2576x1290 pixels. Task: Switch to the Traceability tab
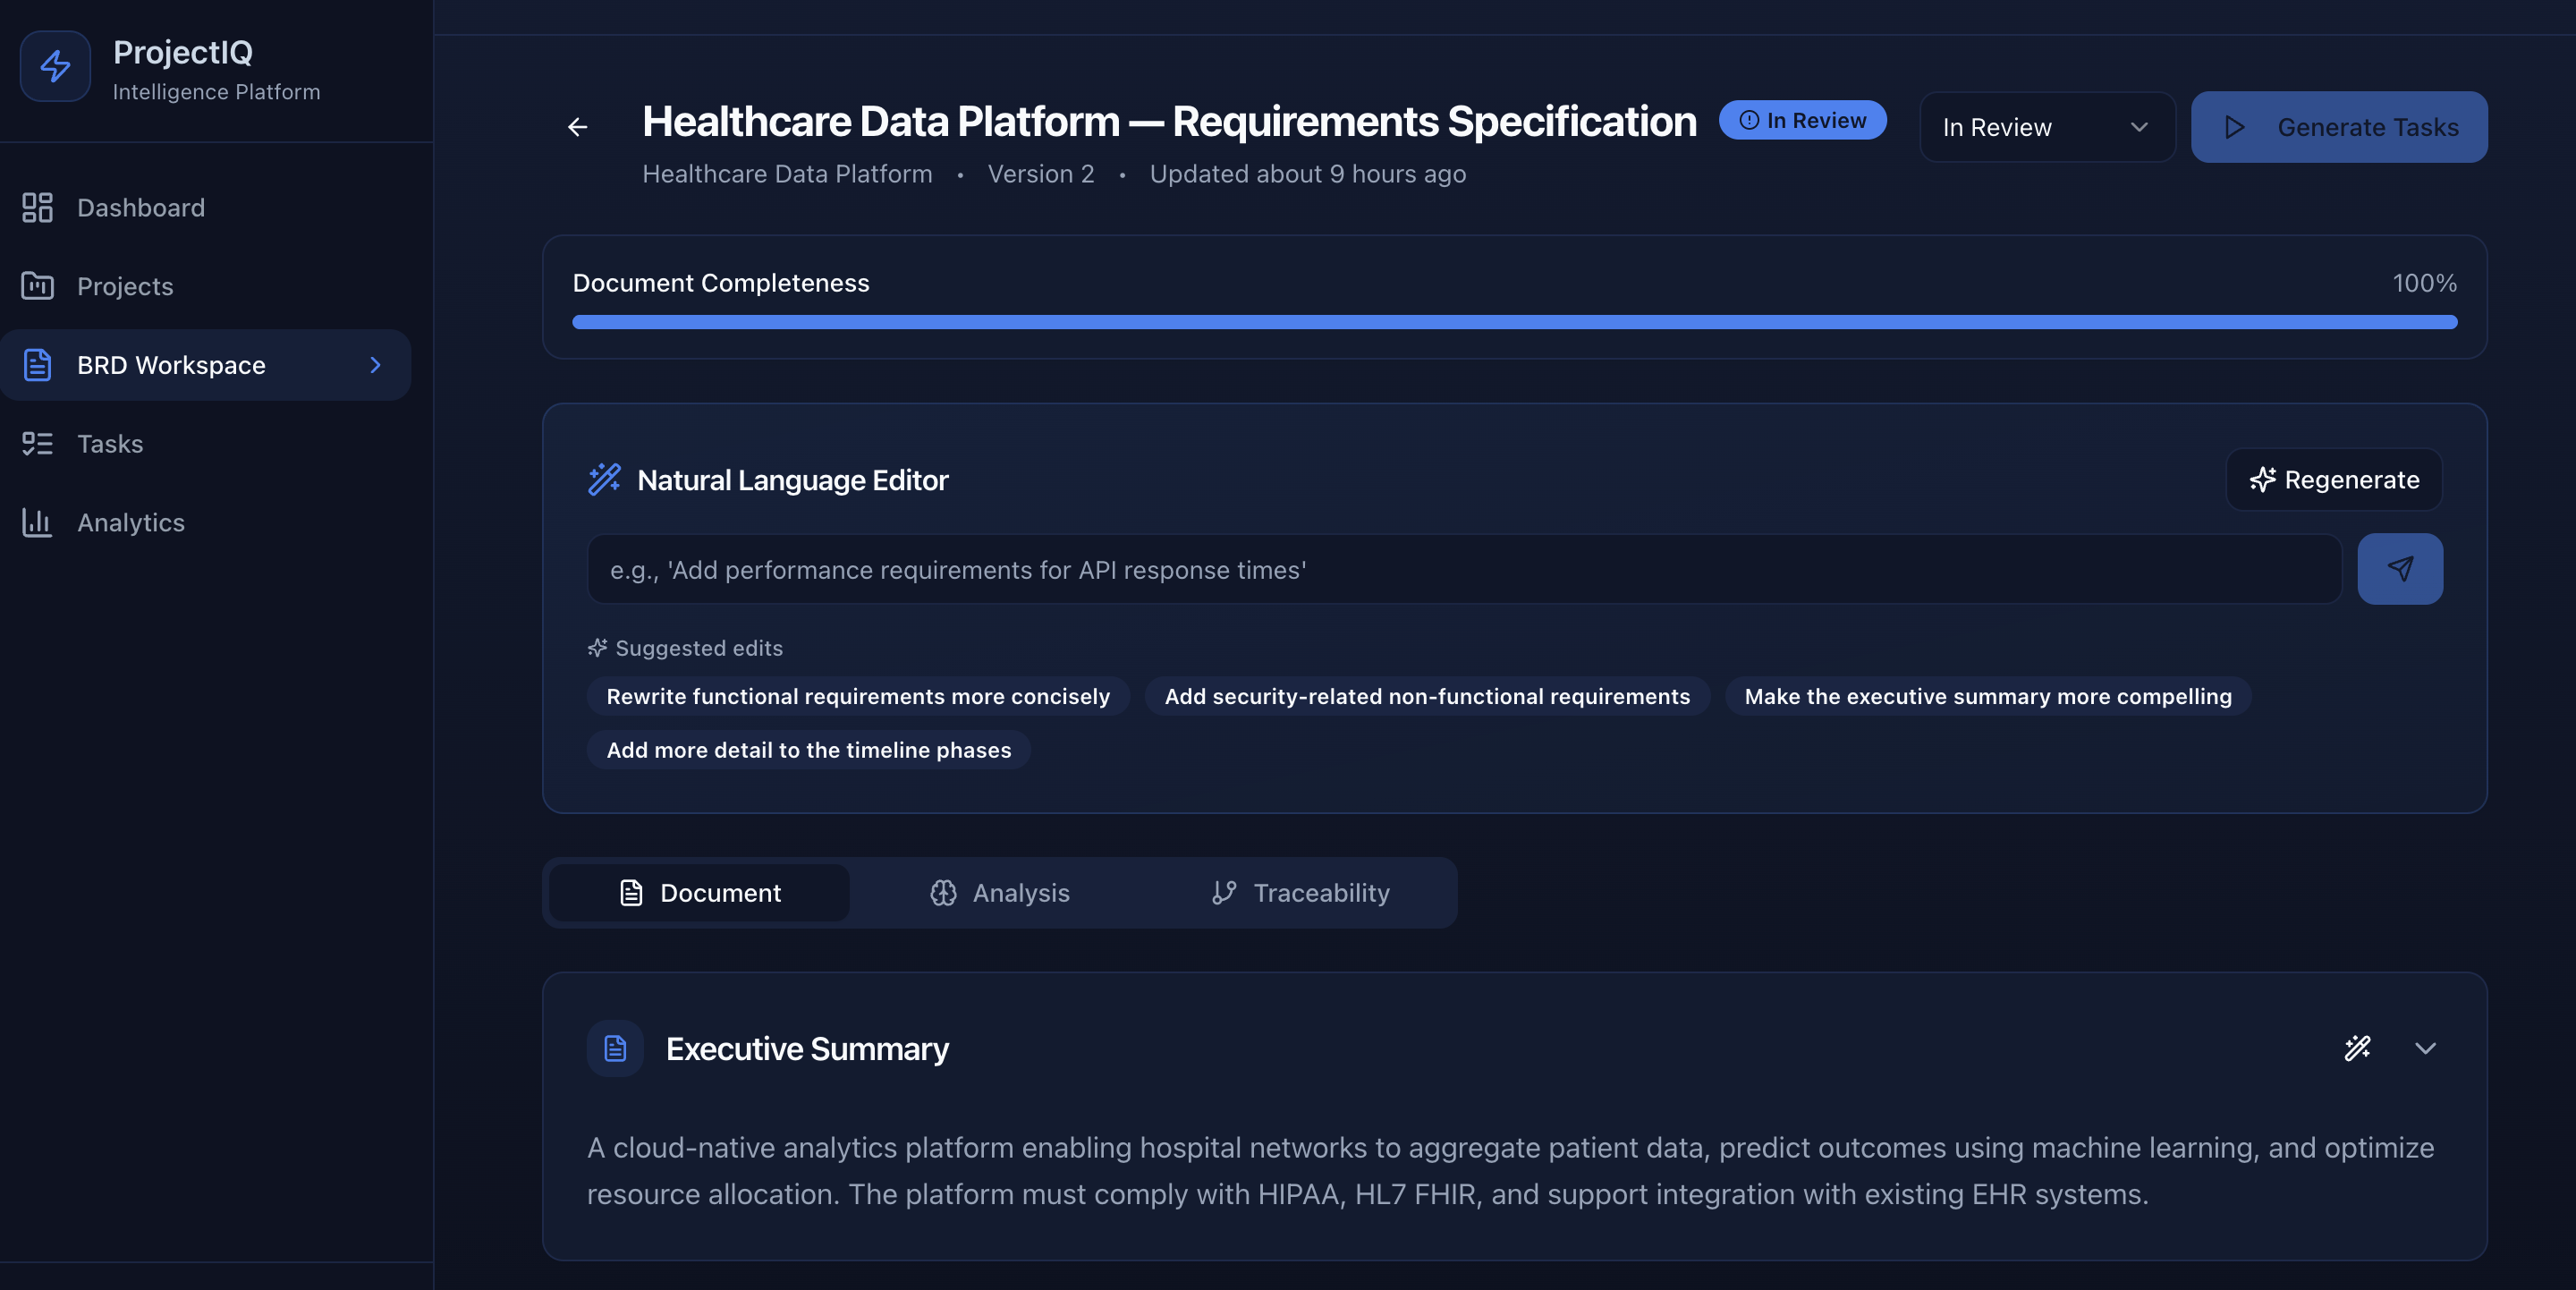pos(1300,893)
